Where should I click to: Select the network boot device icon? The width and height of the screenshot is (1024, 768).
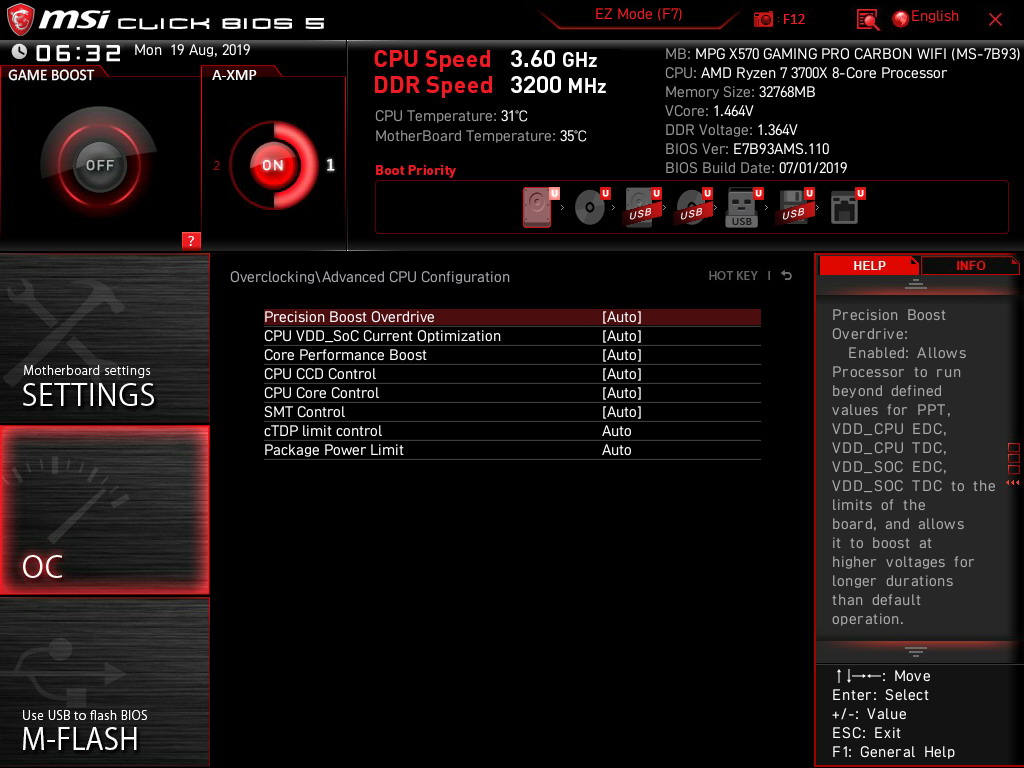coord(846,207)
